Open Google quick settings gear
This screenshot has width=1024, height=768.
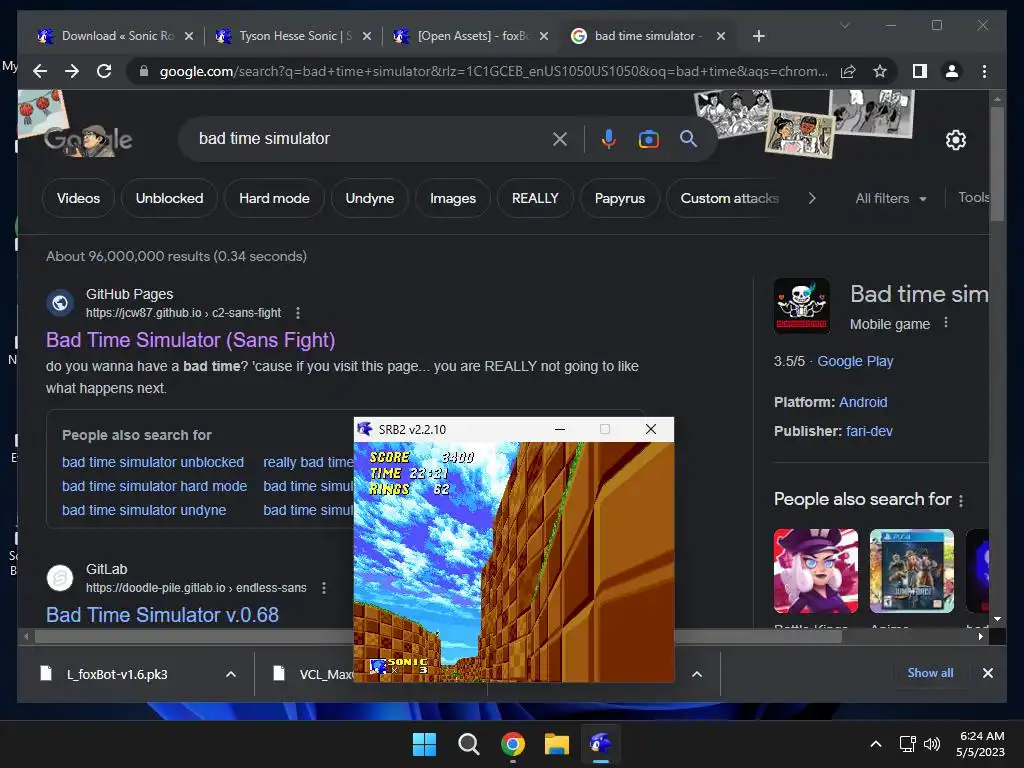[955, 139]
